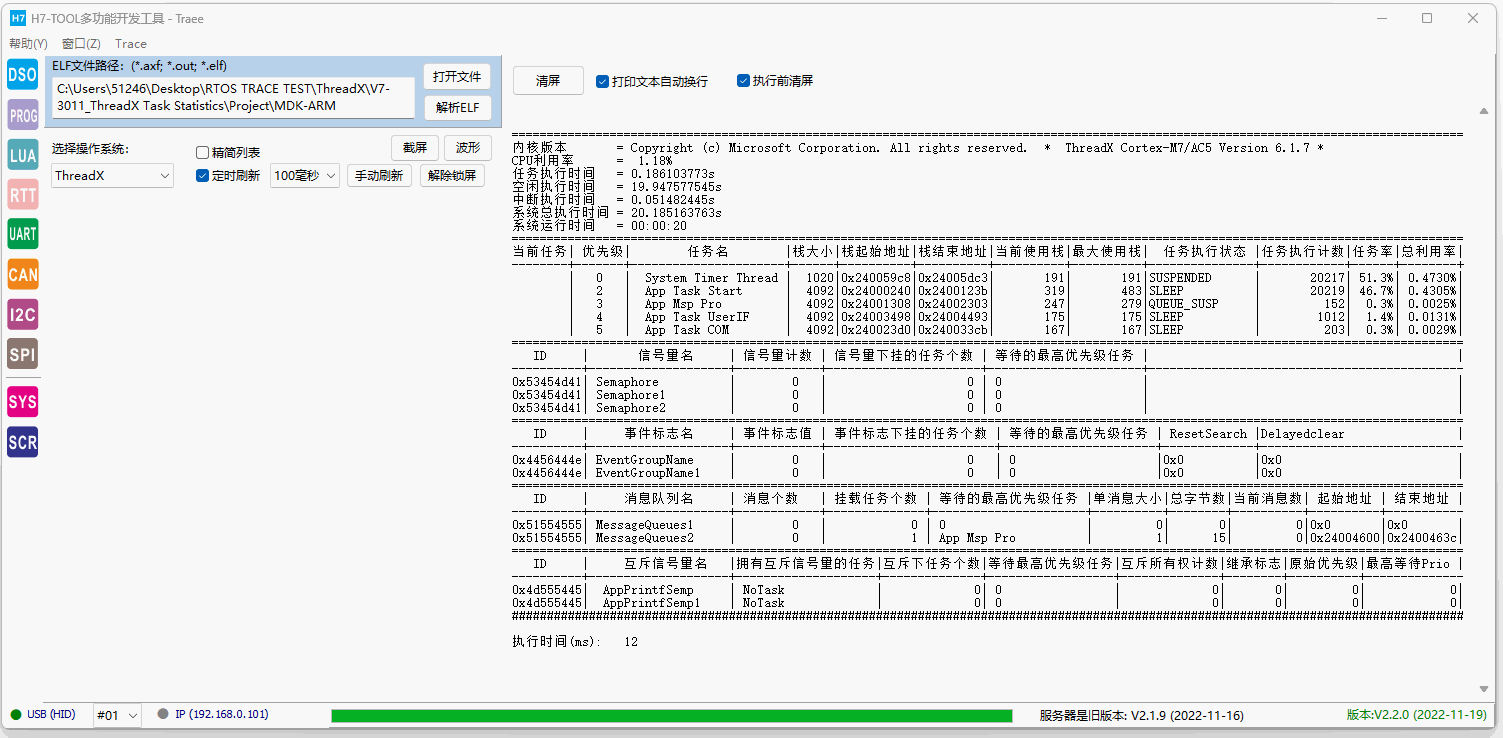
Task: Click the Semaphore1 entry
Action: tap(630, 395)
